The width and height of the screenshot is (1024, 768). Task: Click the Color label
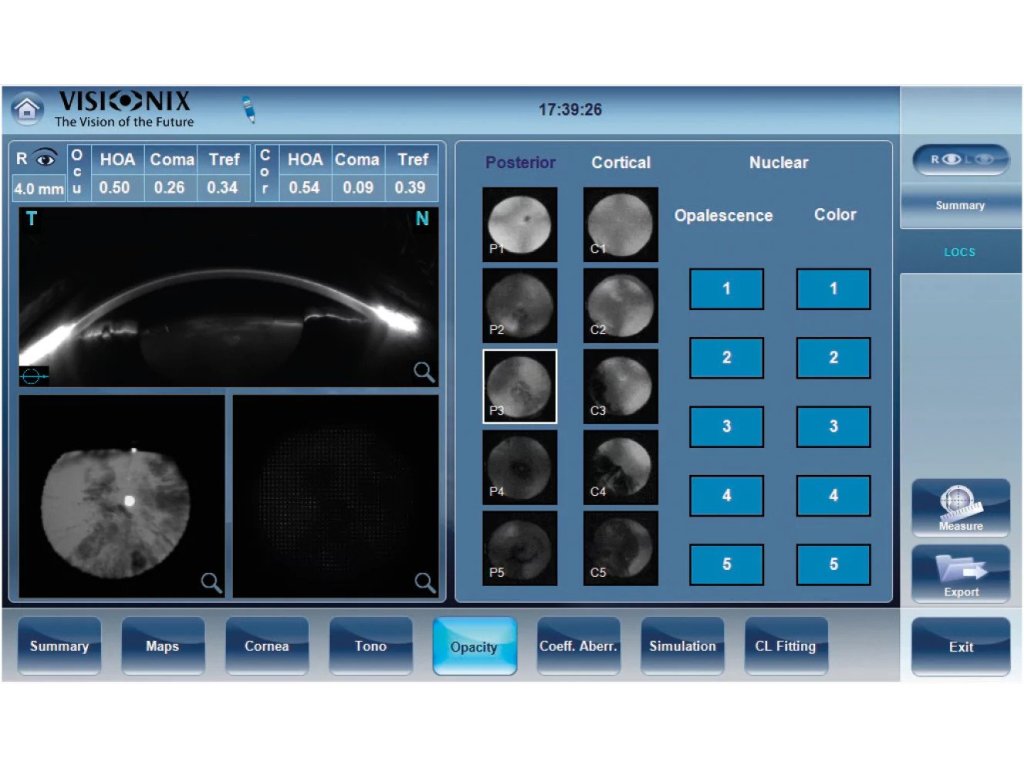[835, 215]
